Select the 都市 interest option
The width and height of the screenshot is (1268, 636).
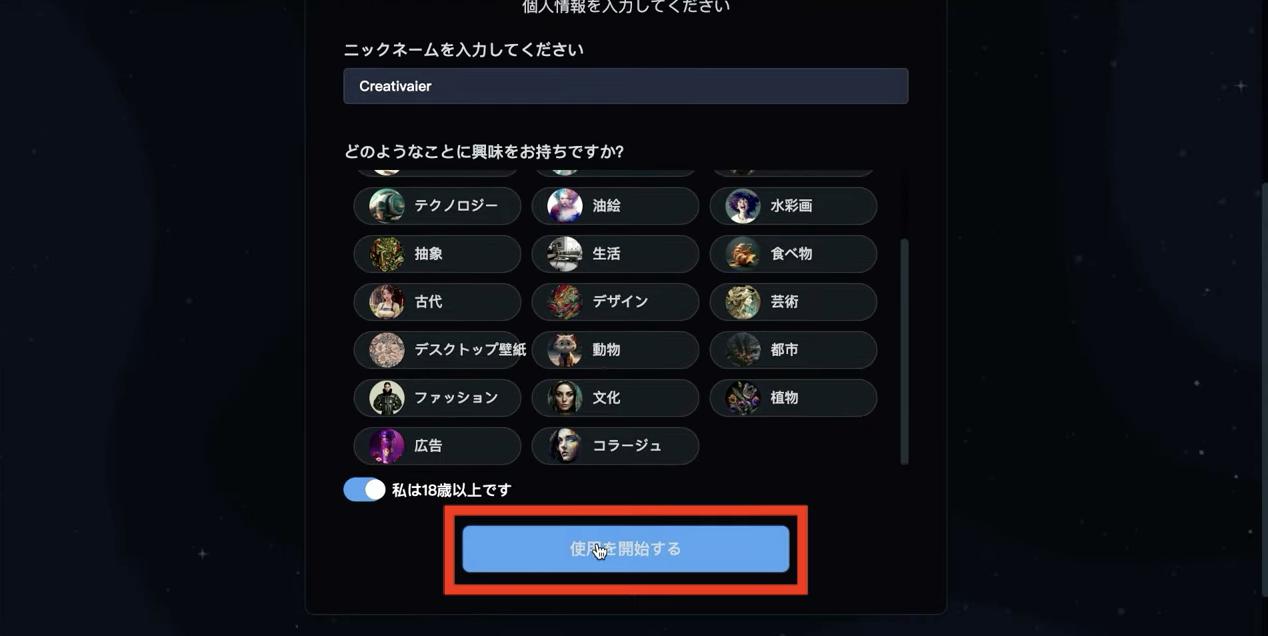pyautogui.click(x=793, y=350)
